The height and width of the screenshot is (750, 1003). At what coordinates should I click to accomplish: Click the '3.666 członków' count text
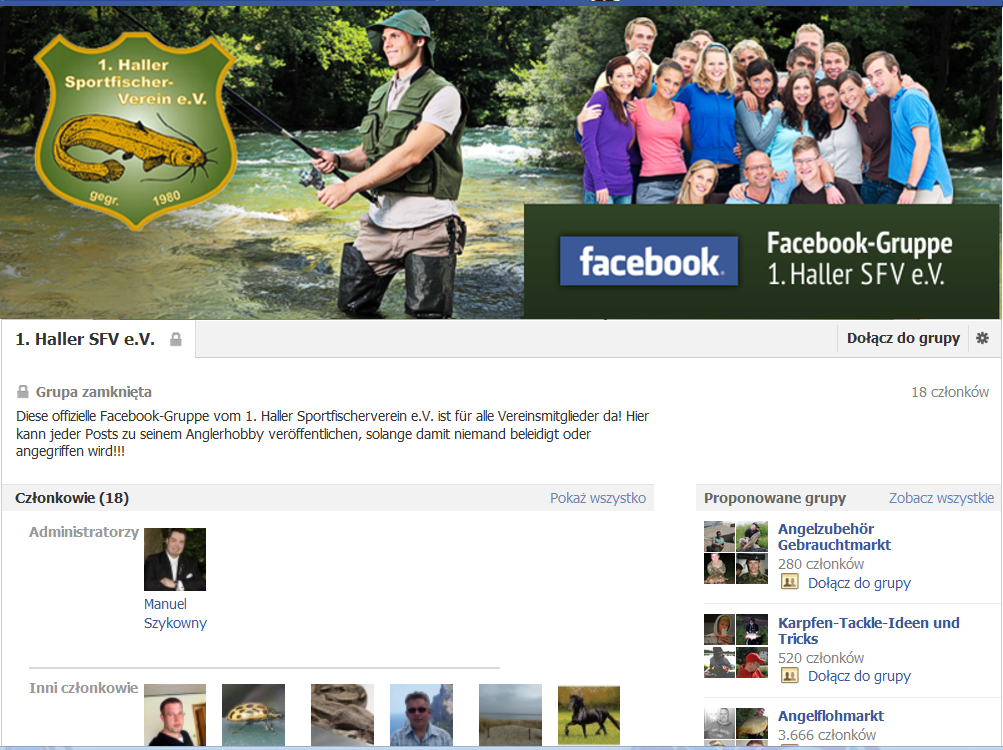tap(827, 735)
